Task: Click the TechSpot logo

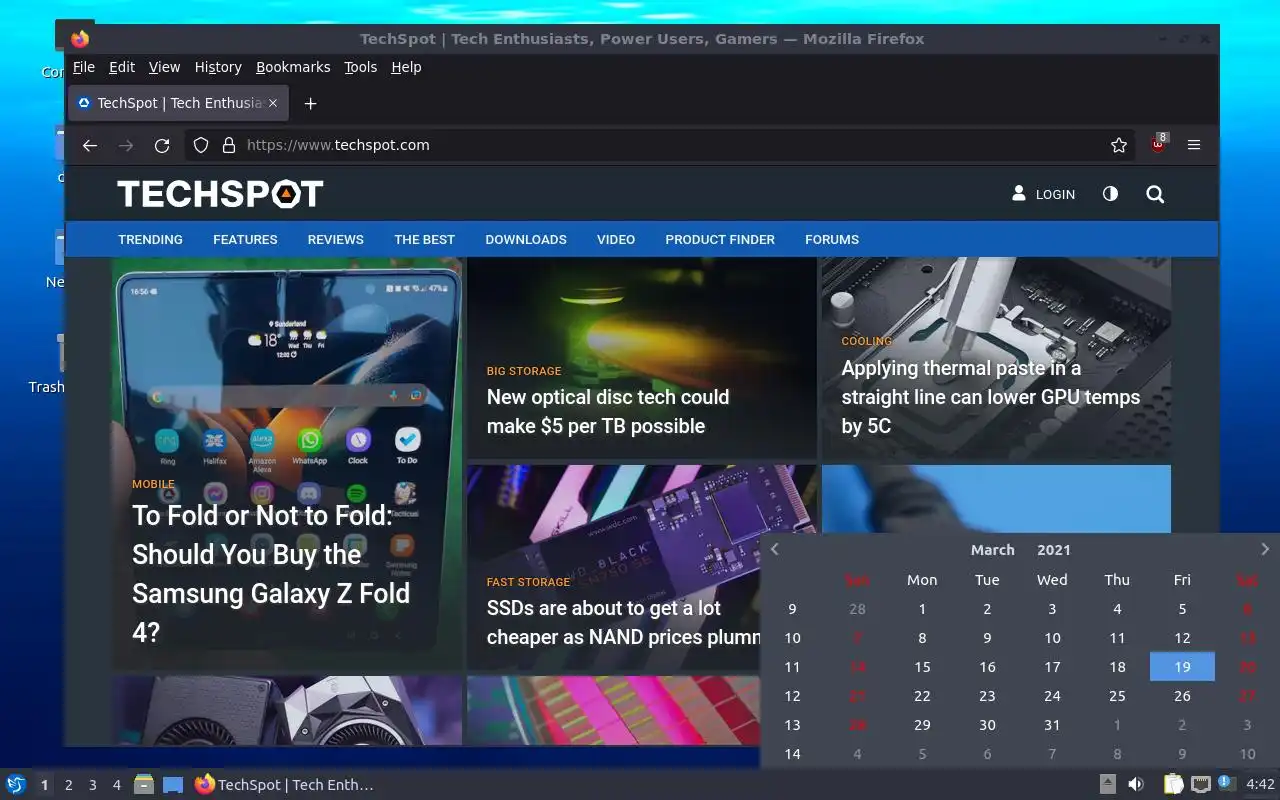Action: coord(220,193)
